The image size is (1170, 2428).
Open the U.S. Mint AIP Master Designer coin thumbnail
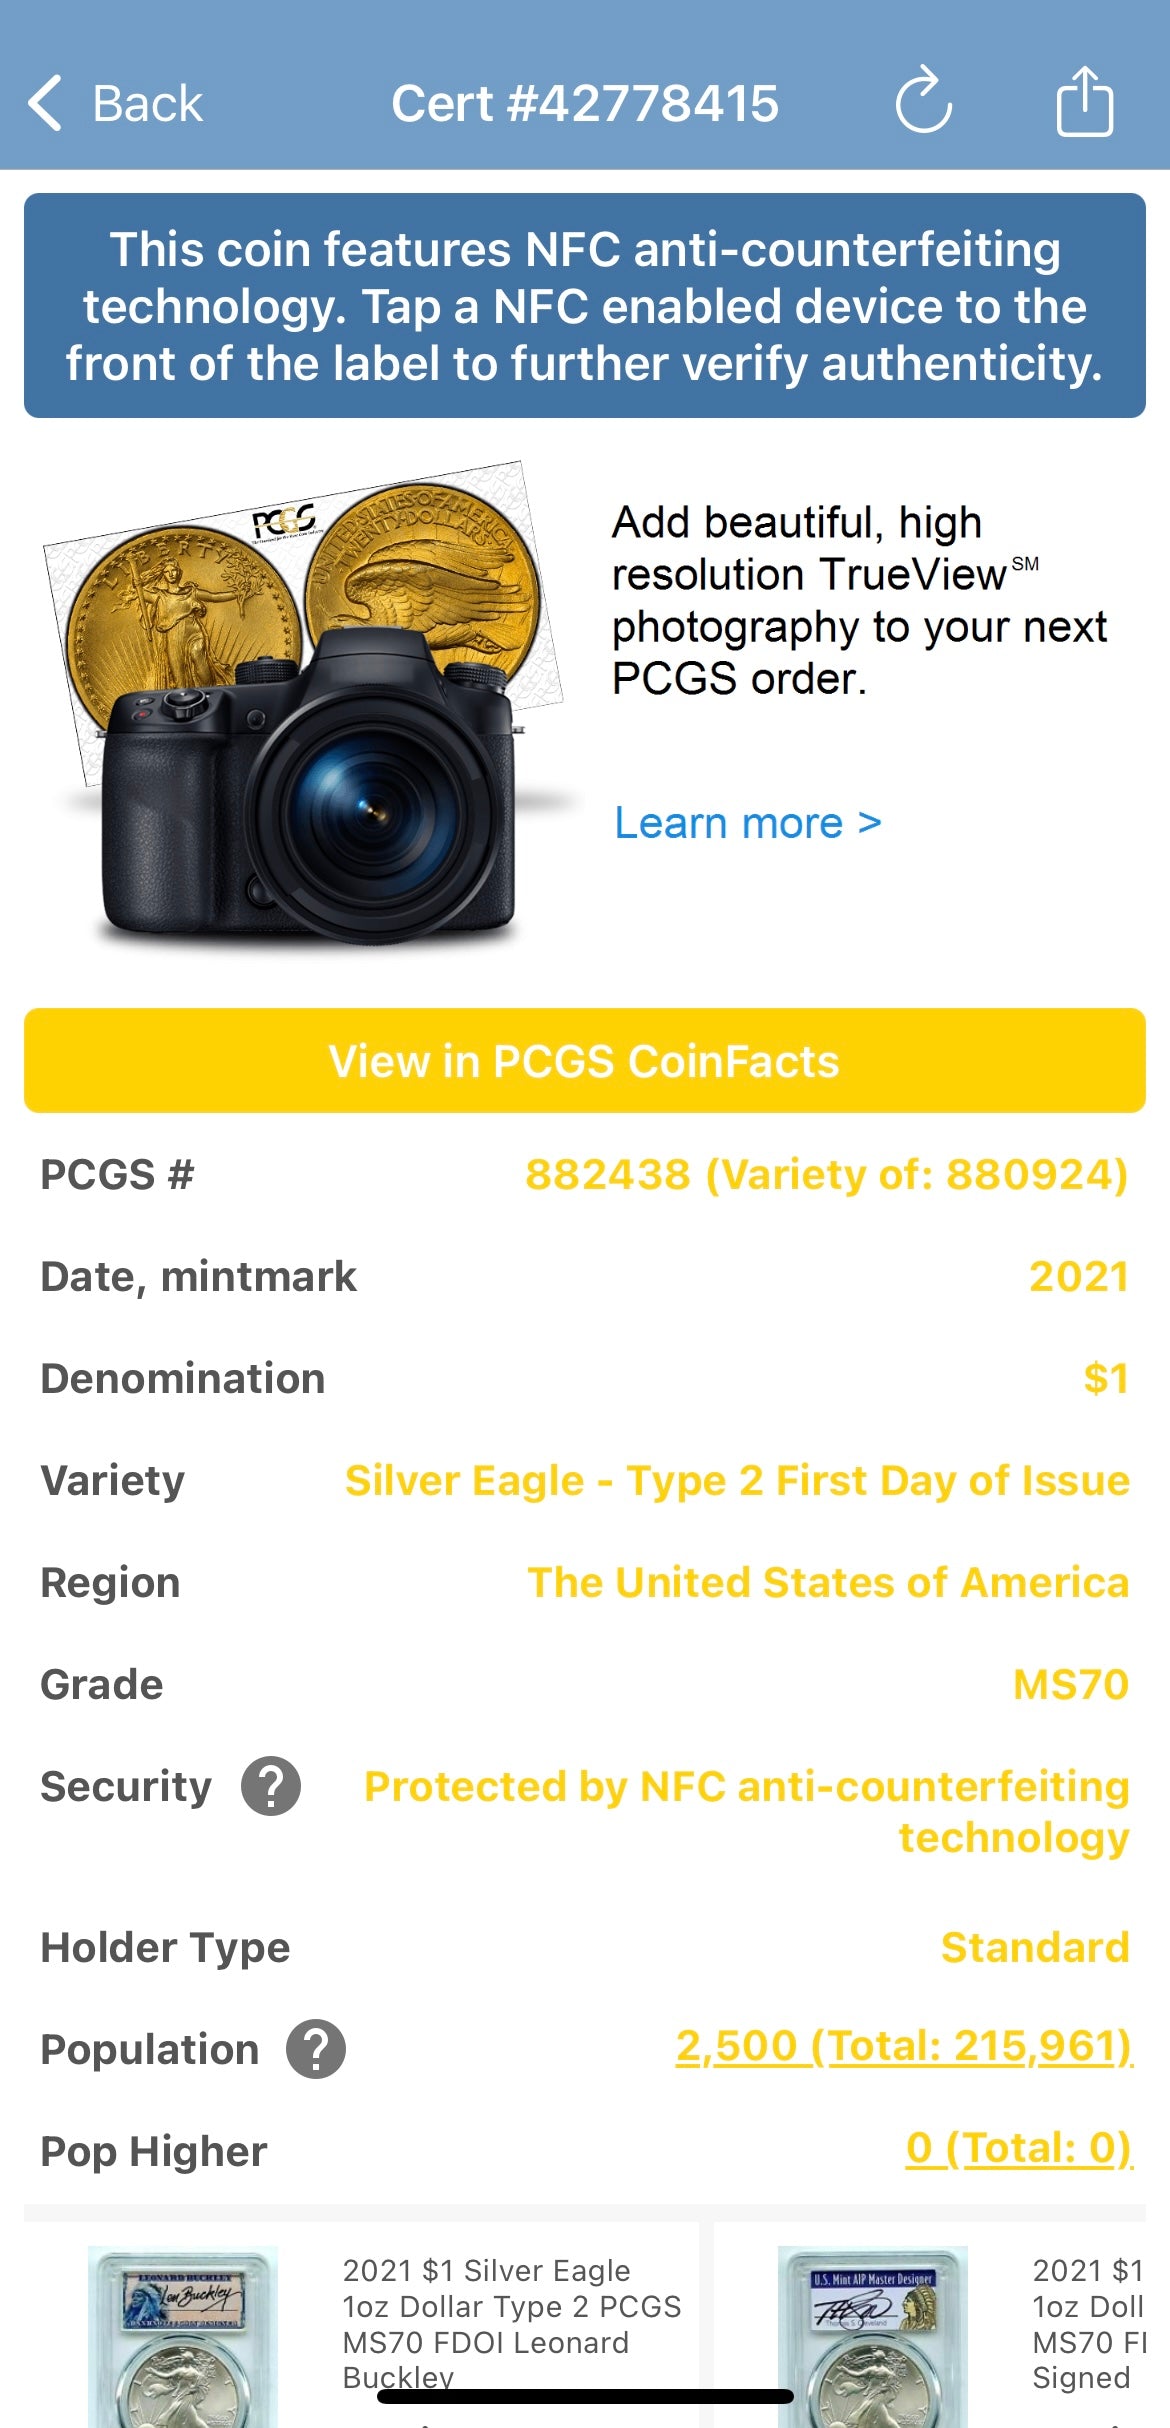(x=872, y=2335)
